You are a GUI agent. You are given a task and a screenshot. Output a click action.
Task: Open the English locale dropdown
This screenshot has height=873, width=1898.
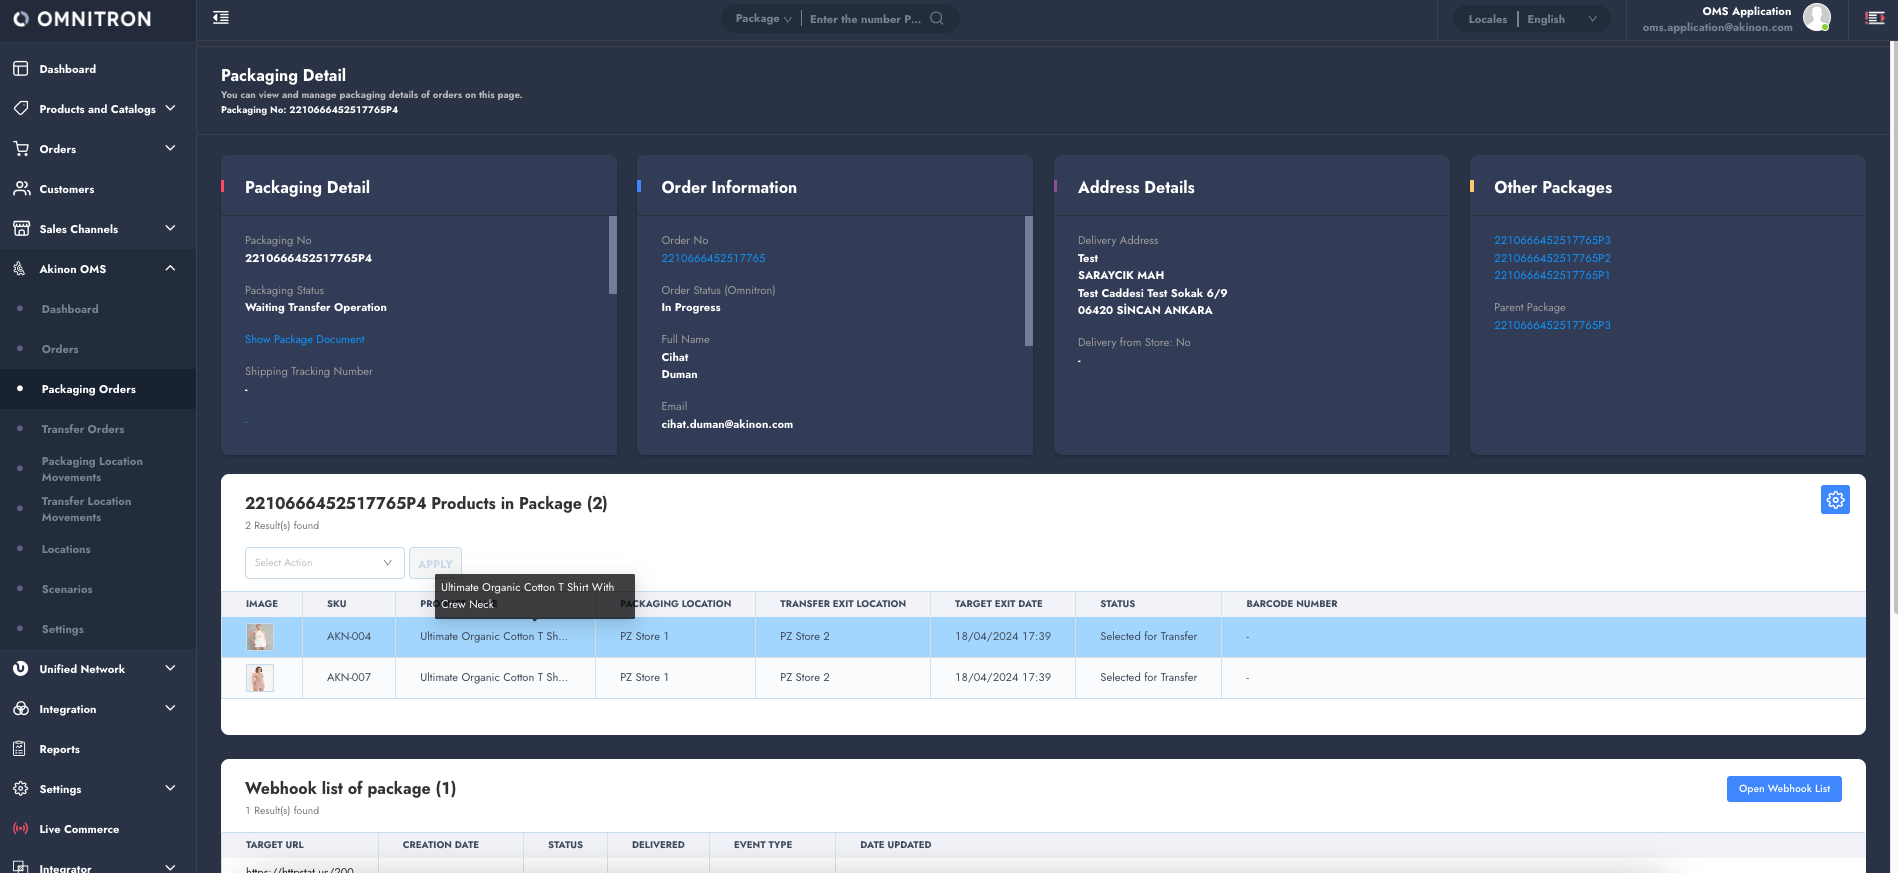(1561, 19)
